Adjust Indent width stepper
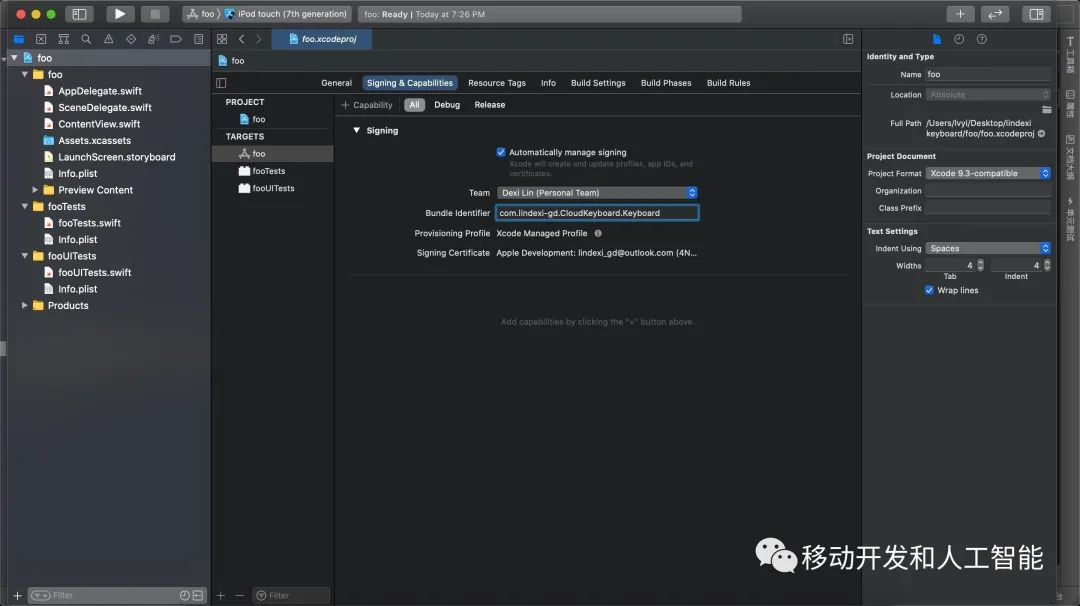Screen dimensions: 1080x606 (x=1047, y=265)
